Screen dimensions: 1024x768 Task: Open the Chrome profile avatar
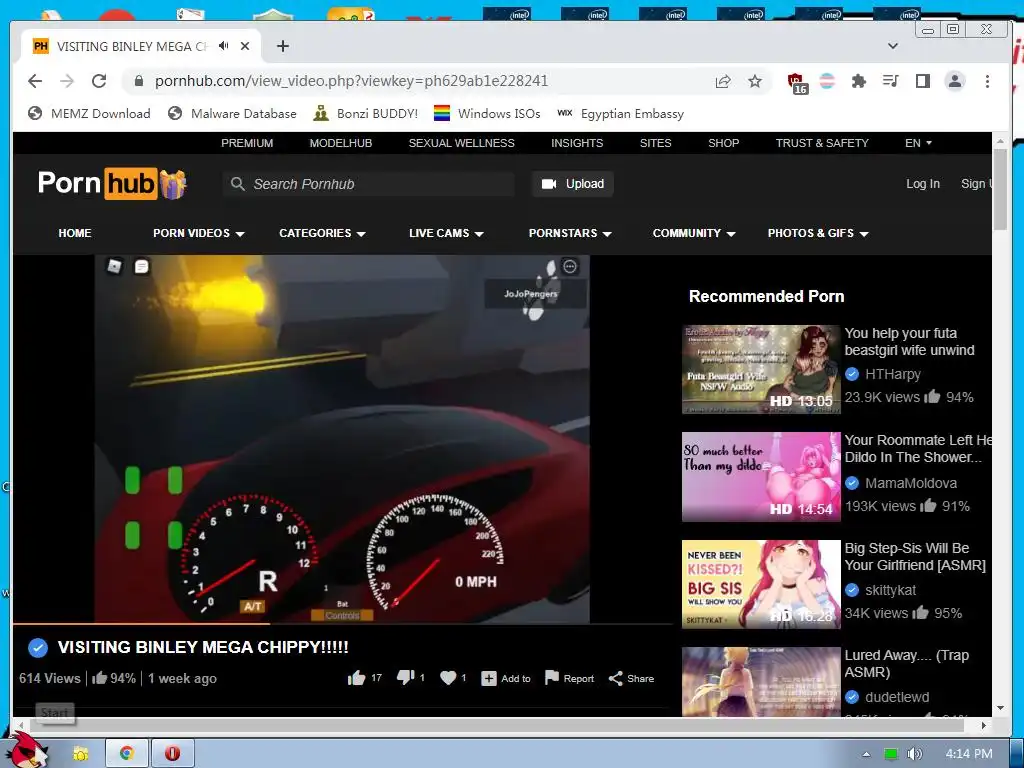tap(955, 81)
